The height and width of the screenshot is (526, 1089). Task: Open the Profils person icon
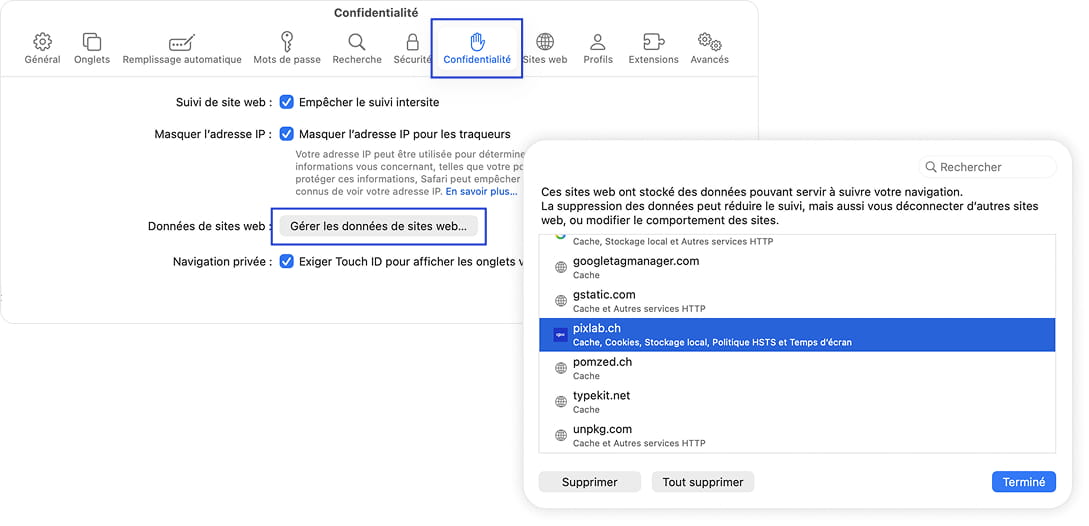pos(598,42)
